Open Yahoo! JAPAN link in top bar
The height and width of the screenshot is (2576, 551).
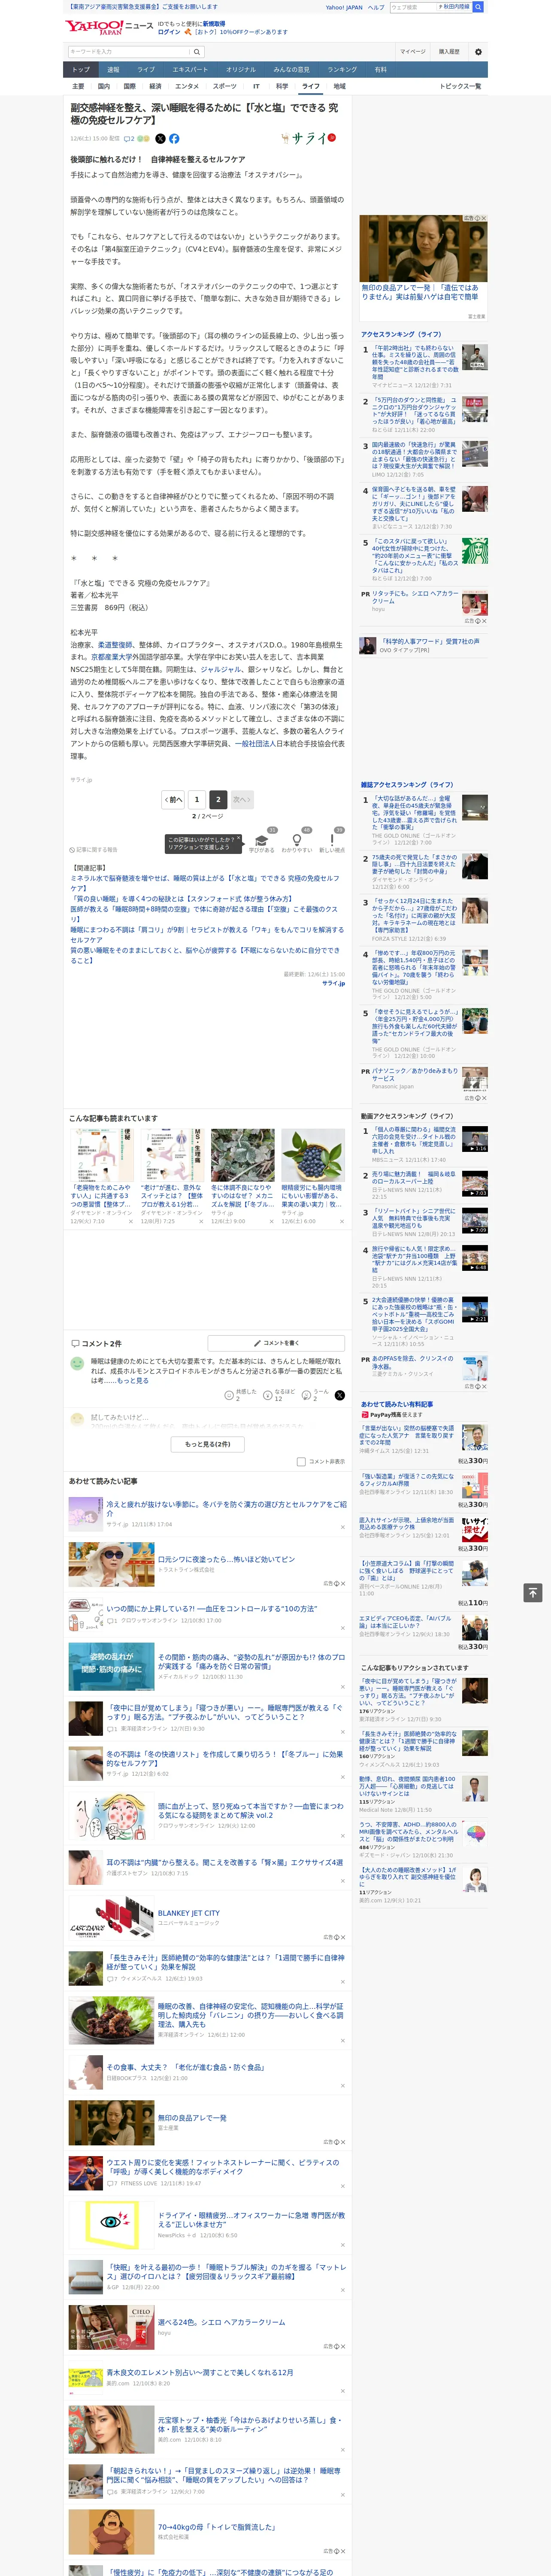[344, 7]
